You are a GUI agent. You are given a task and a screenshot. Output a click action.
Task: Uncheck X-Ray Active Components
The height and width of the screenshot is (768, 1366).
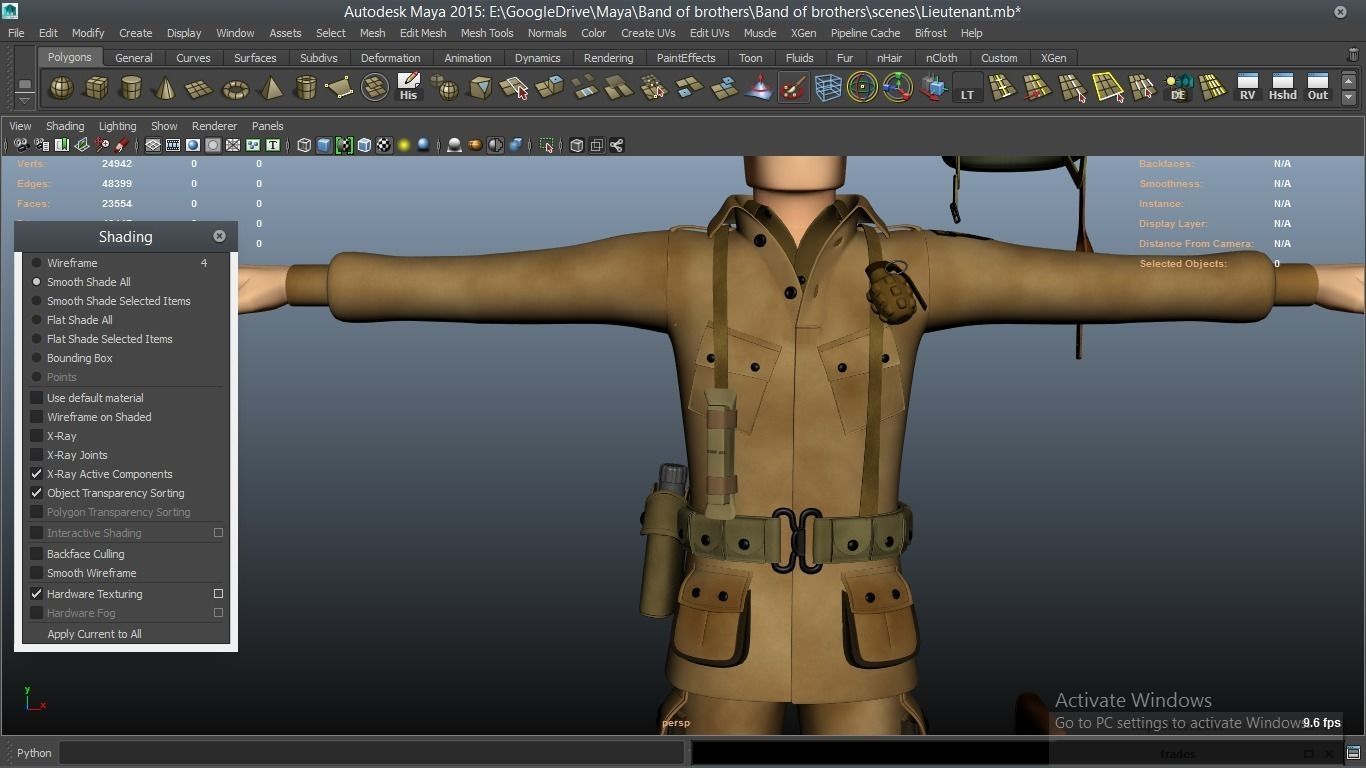click(x=37, y=474)
